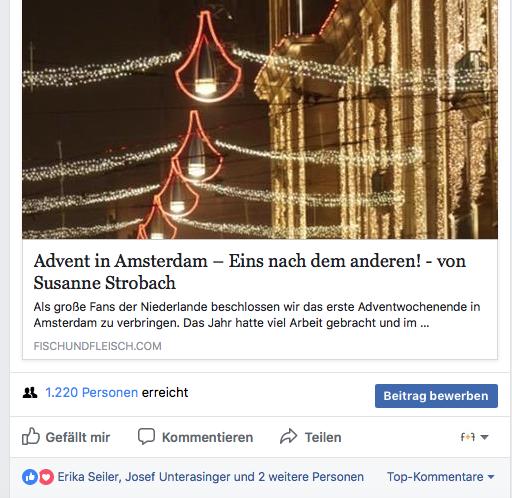
Task: Open the Christmas lights article image
Action: [260, 119]
